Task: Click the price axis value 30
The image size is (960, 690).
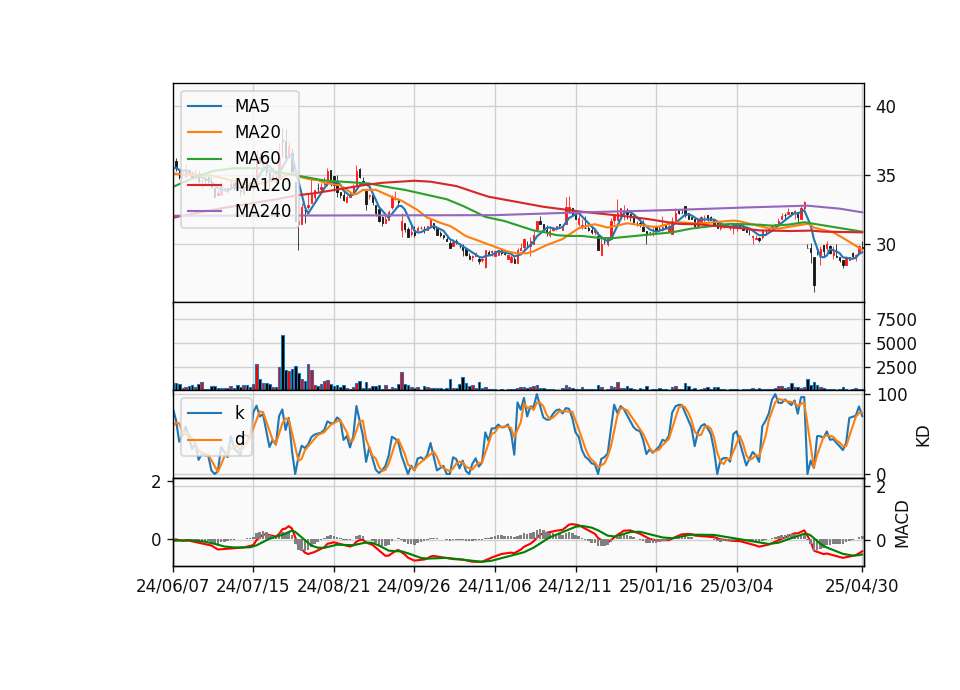Action: (x=886, y=245)
